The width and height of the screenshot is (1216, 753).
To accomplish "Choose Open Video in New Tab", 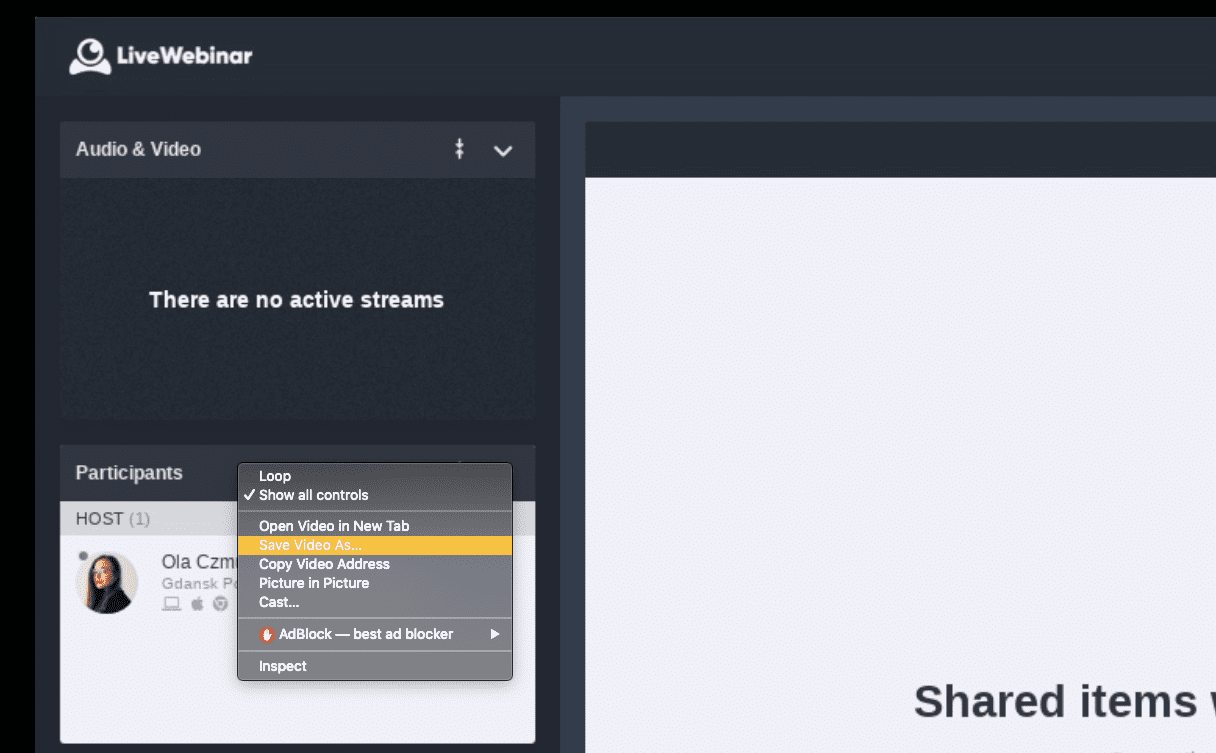I will coord(334,526).
